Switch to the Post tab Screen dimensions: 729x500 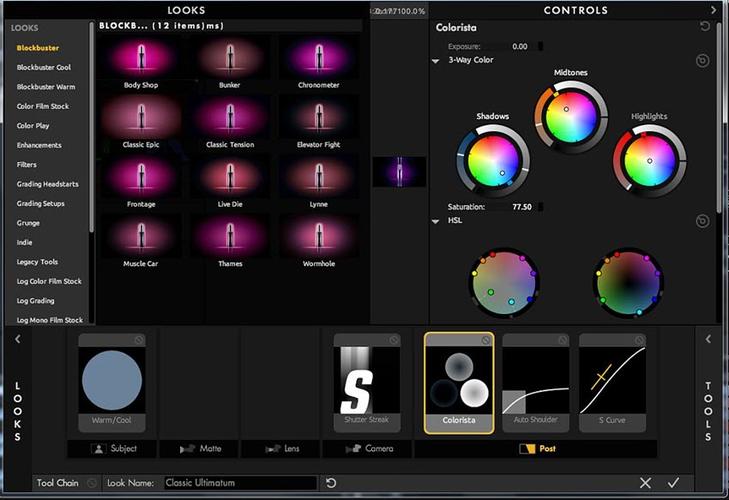tap(536, 449)
